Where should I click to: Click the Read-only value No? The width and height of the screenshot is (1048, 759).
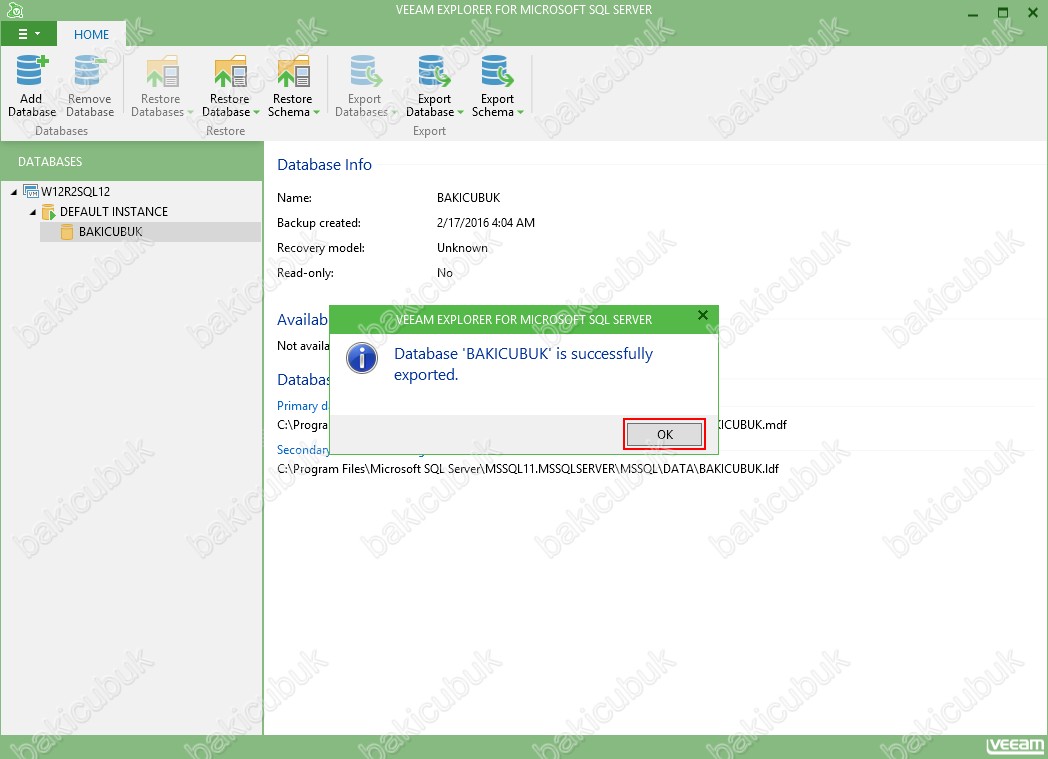click(444, 273)
